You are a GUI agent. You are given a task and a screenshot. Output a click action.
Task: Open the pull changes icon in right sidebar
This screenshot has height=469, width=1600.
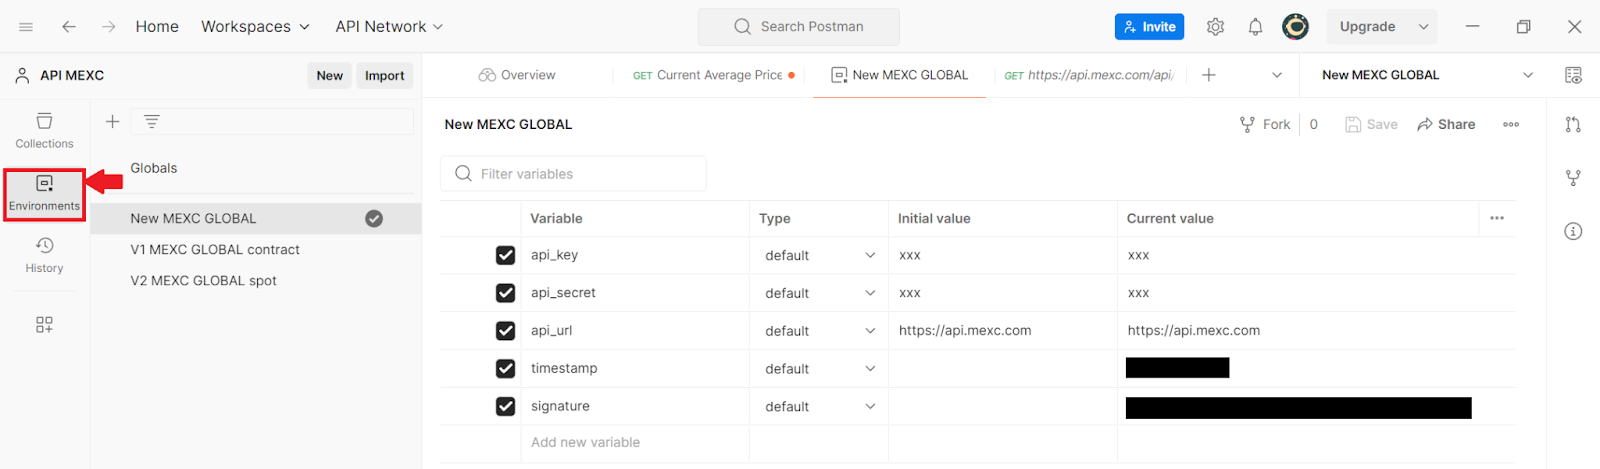(x=1573, y=124)
